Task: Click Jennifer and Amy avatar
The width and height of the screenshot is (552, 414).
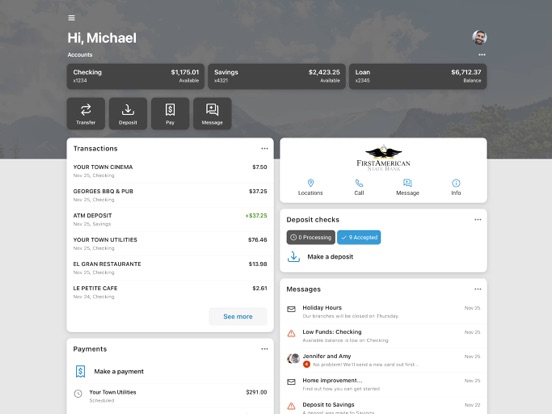Action: point(293,359)
